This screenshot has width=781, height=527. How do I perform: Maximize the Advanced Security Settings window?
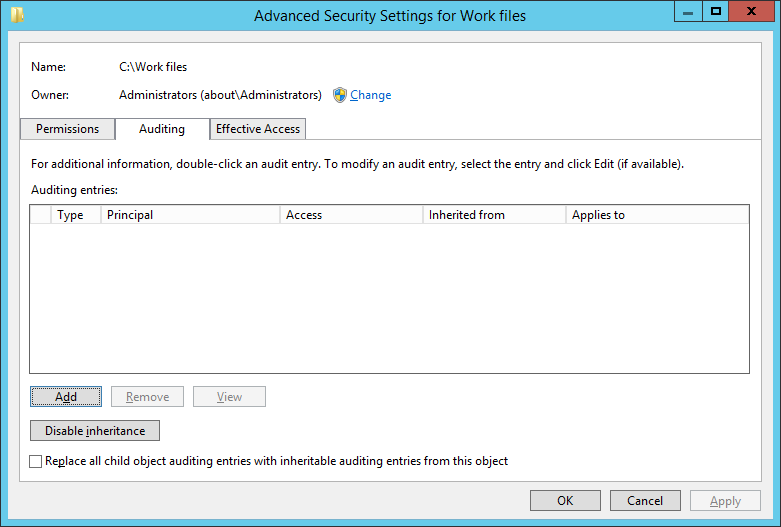716,11
